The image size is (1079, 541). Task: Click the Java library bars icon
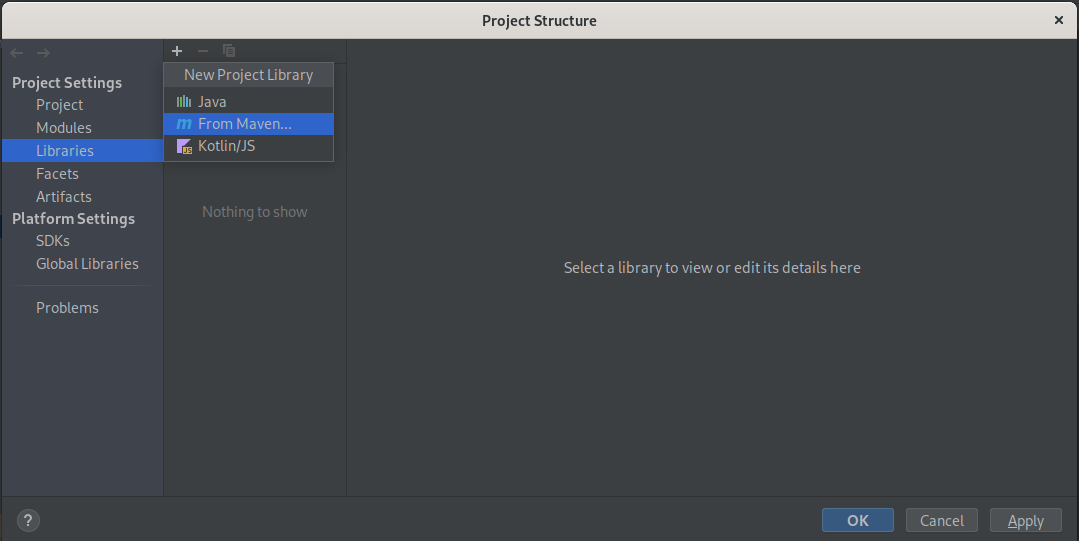pyautogui.click(x=184, y=102)
